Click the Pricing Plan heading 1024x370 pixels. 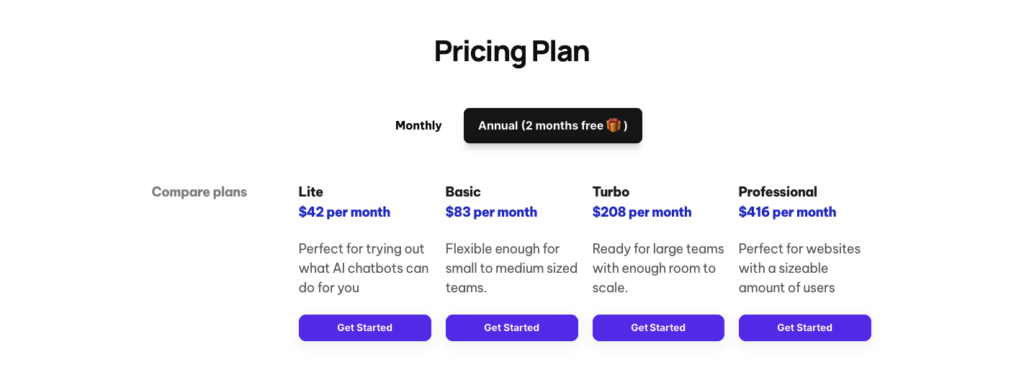click(512, 52)
